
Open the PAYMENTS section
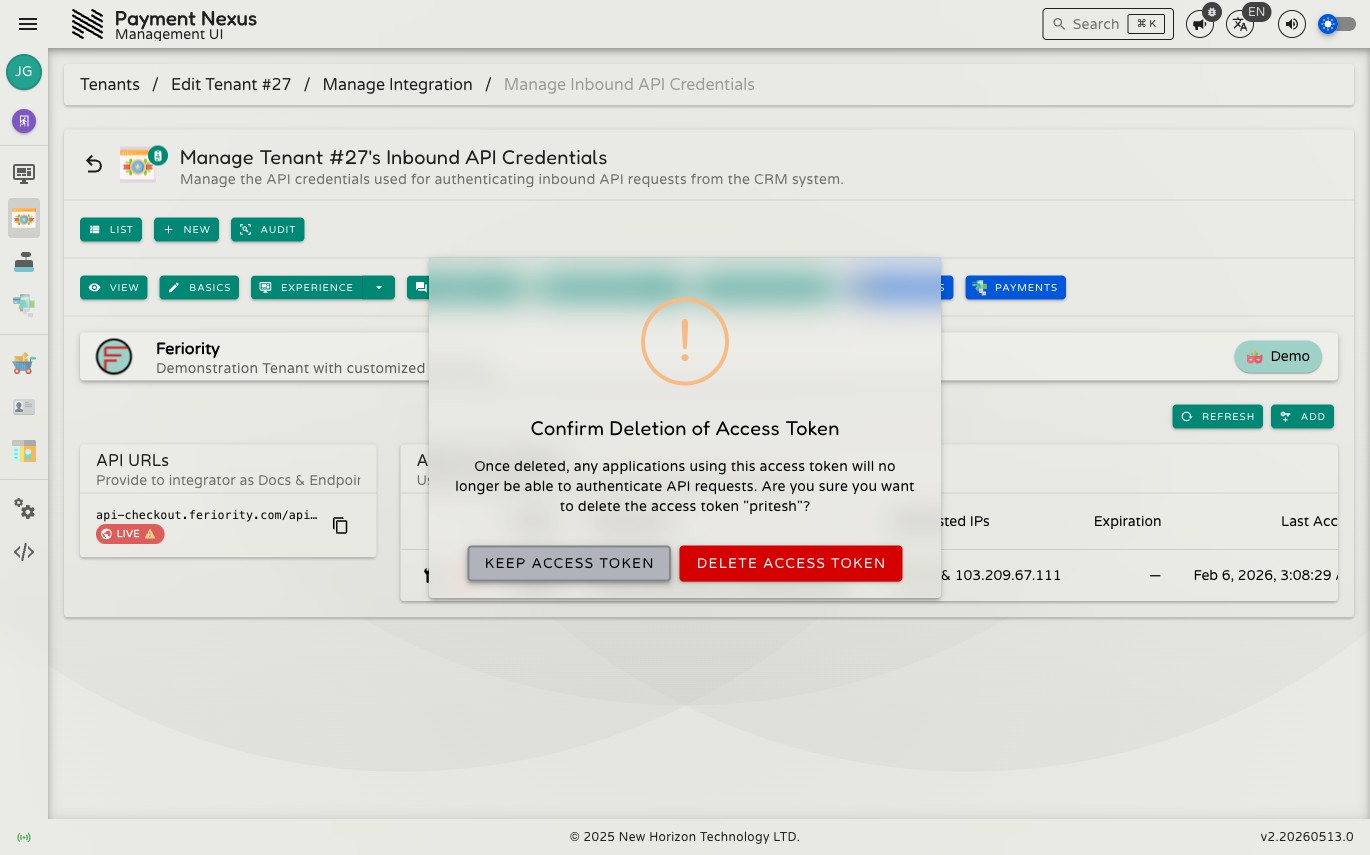click(x=1015, y=287)
